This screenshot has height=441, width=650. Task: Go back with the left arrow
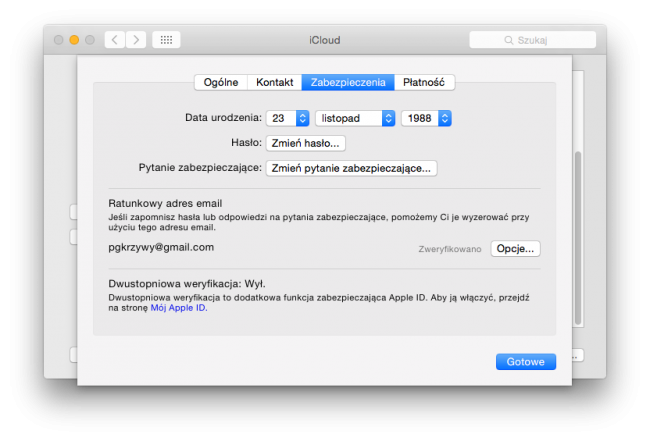(x=115, y=40)
